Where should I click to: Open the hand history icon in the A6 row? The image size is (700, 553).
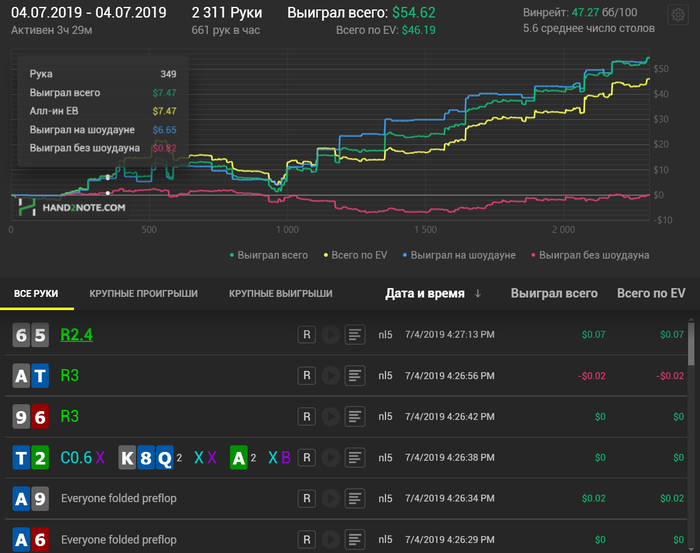point(354,539)
